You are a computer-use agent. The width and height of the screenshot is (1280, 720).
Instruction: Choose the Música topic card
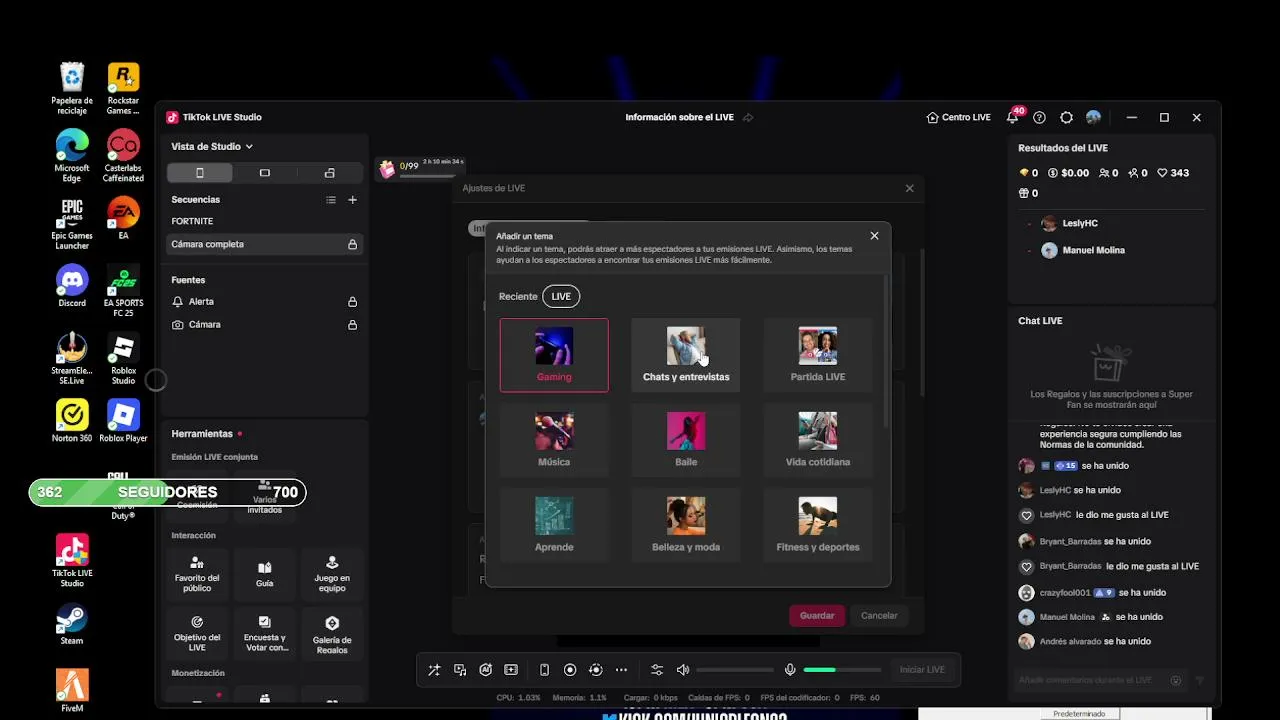554,440
